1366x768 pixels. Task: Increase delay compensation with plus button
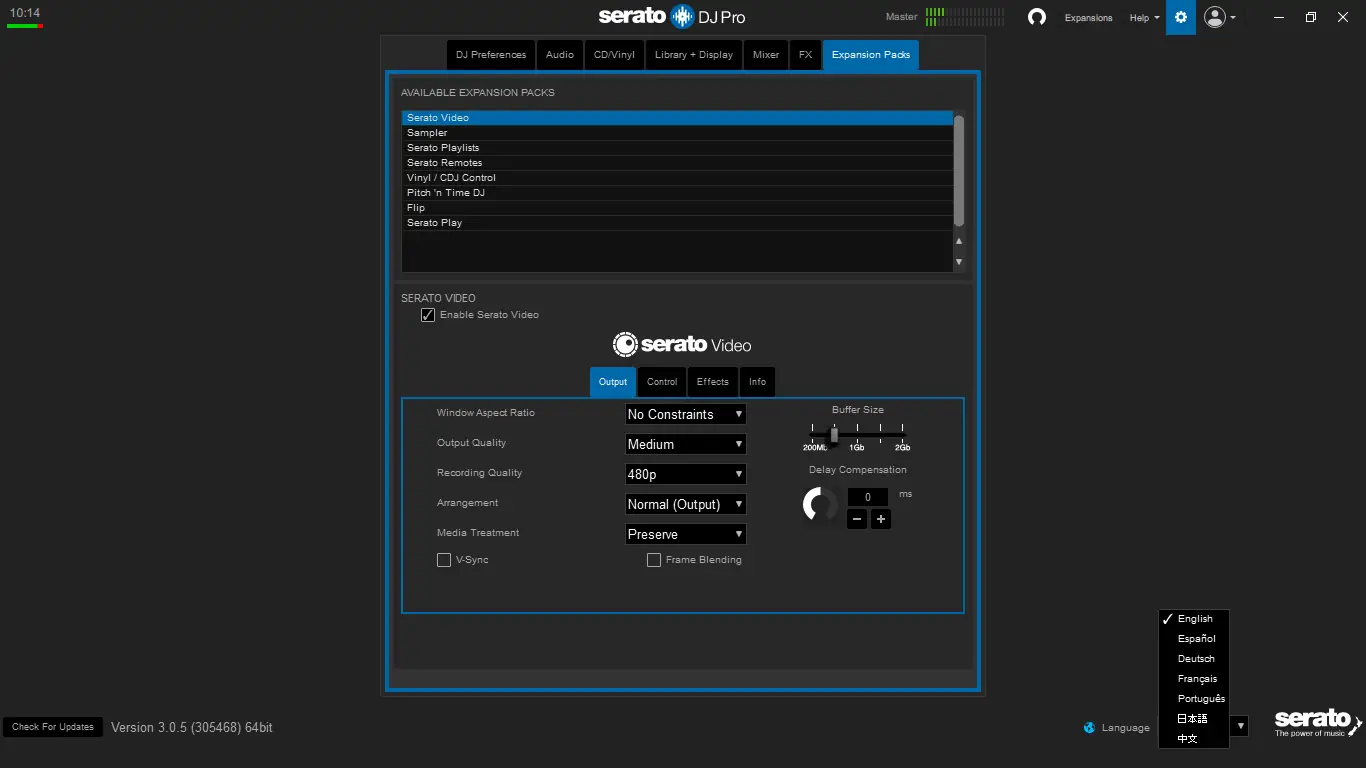pyautogui.click(x=880, y=519)
